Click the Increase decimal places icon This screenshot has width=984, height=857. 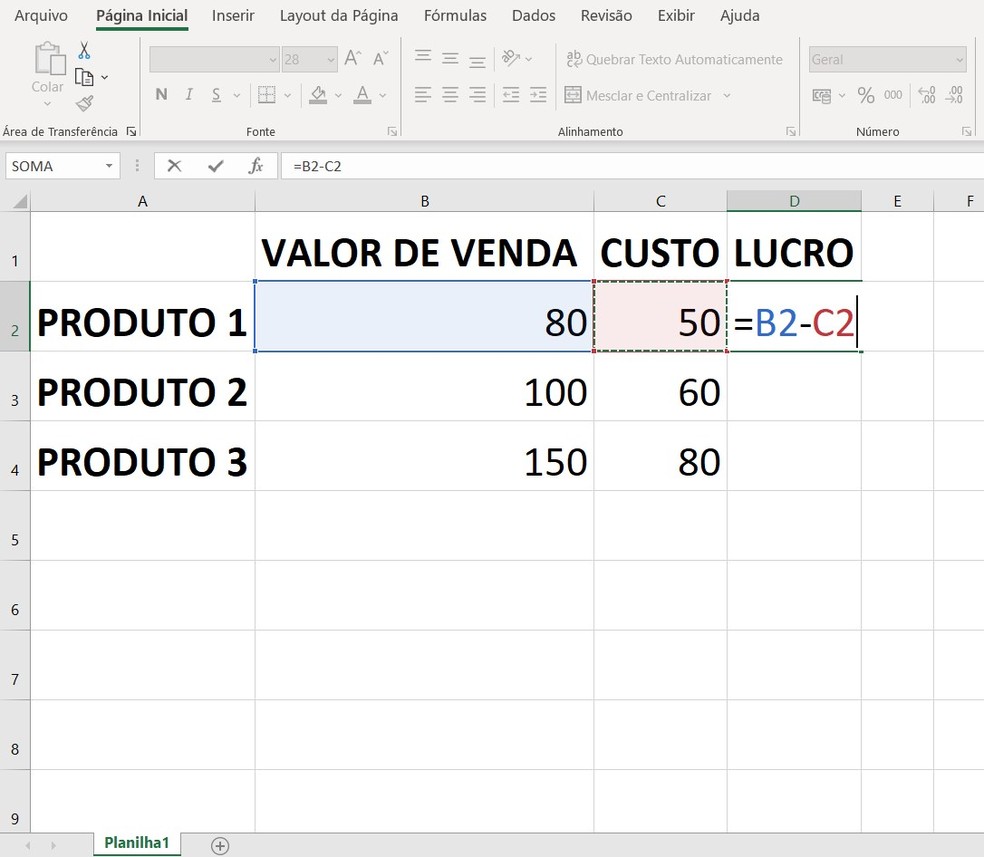928,96
